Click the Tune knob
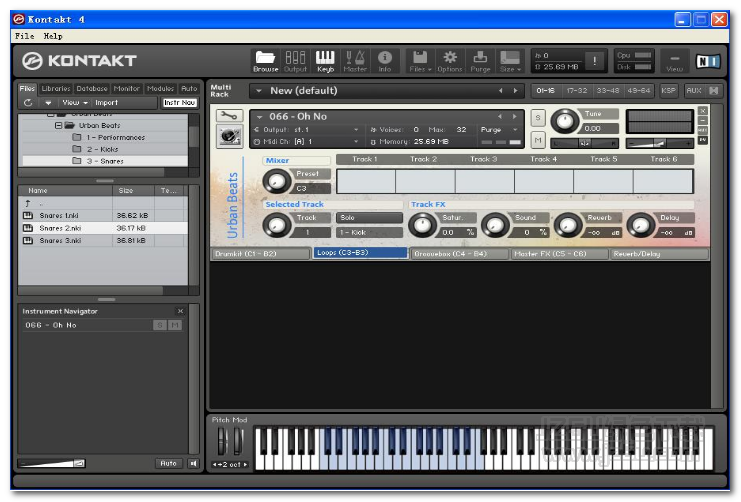741x502 pixels. coord(565,121)
